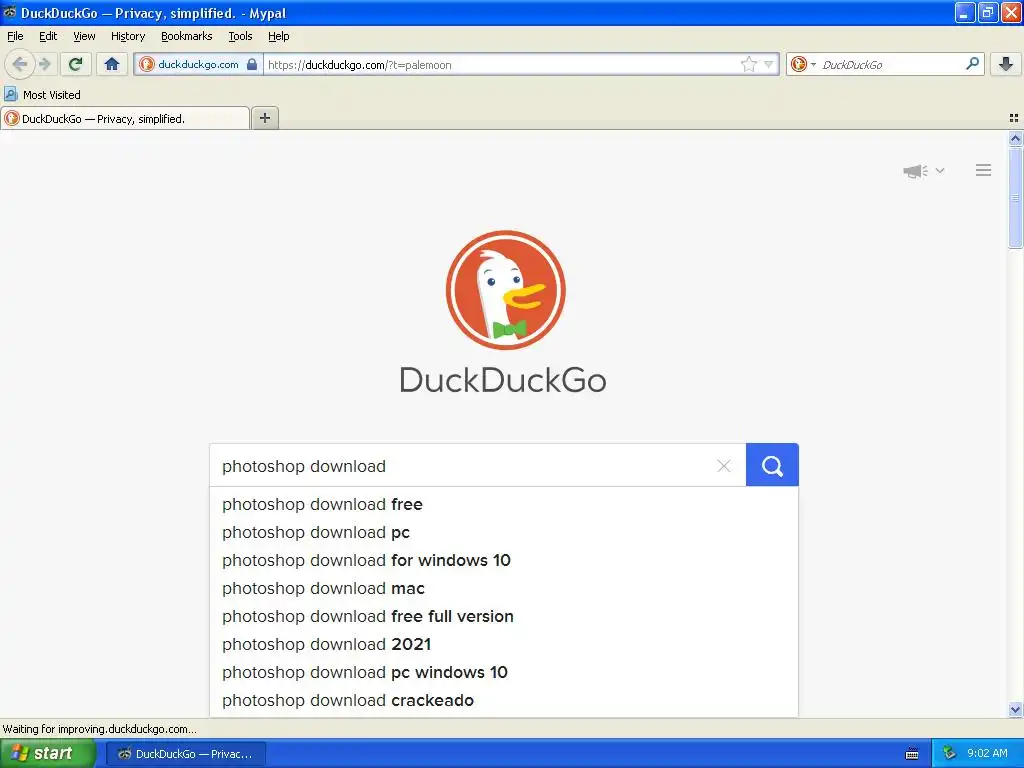Image resolution: width=1024 pixels, height=768 pixels.
Task: Open the Bookmarks menu
Action: (x=187, y=36)
